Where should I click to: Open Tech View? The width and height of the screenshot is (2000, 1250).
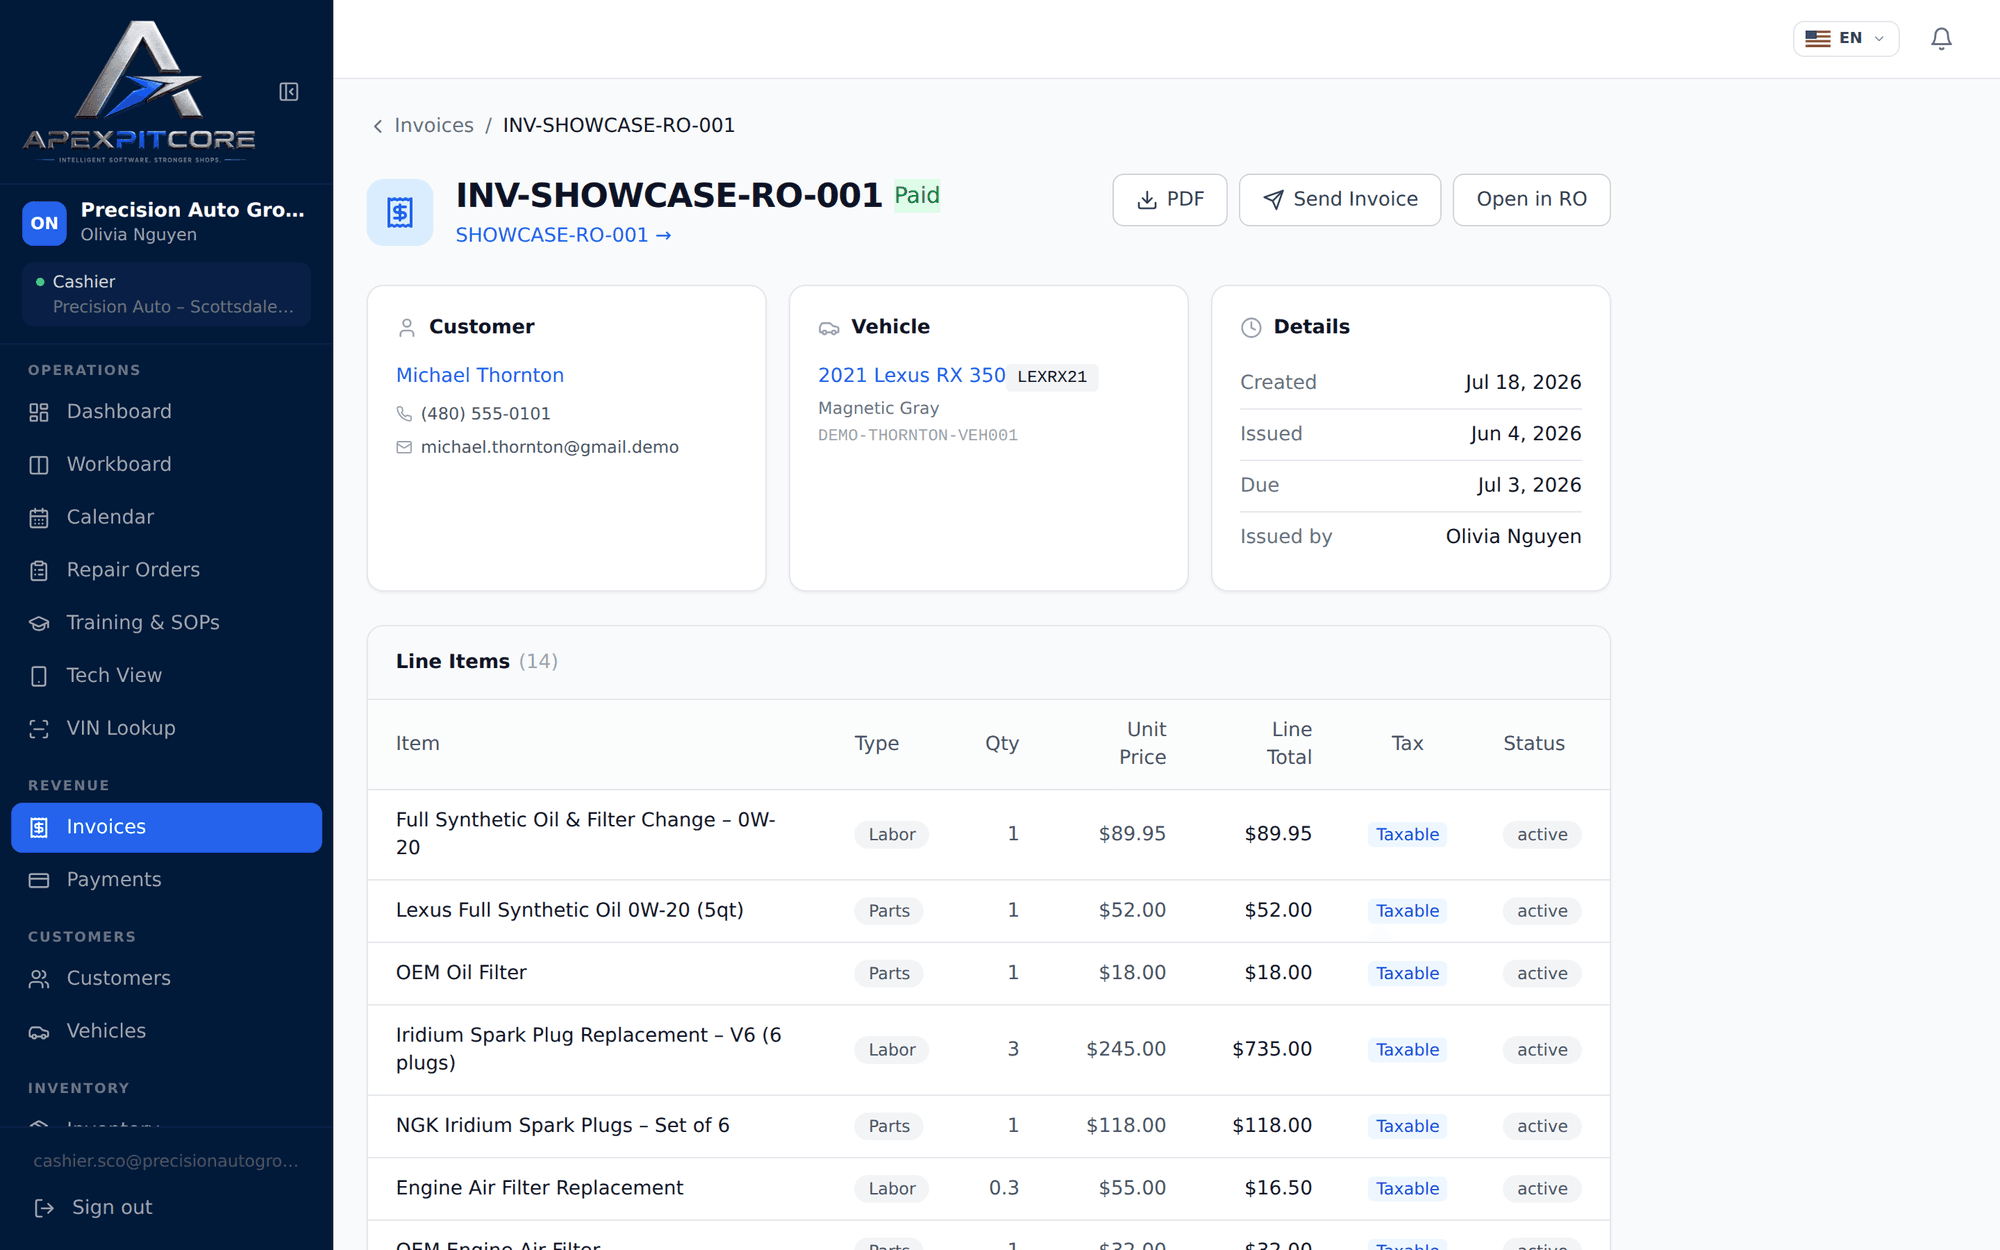pyautogui.click(x=167, y=675)
